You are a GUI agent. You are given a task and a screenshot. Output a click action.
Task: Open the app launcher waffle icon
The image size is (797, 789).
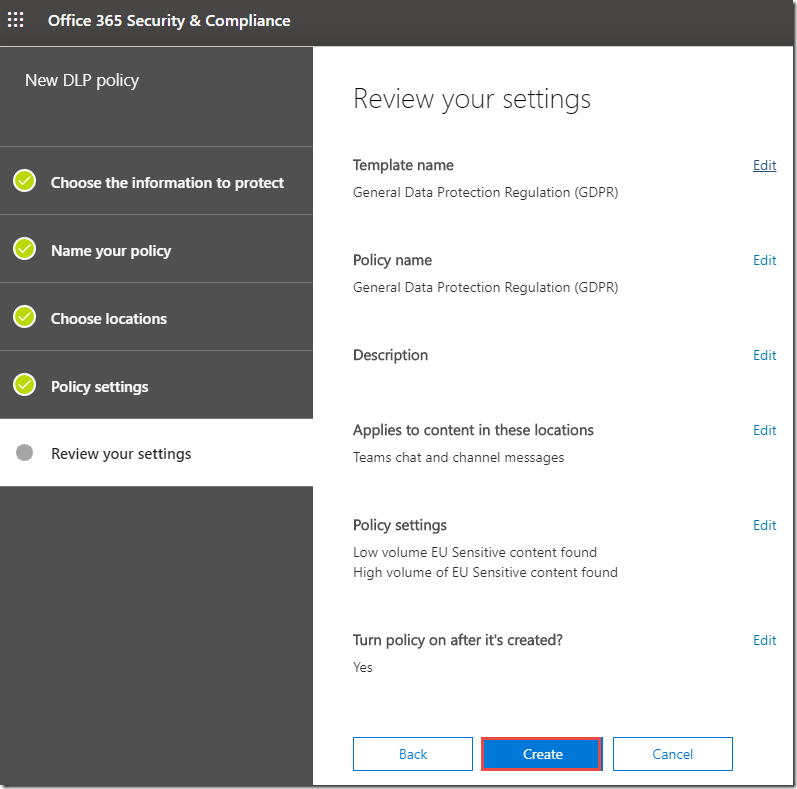[x=16, y=20]
